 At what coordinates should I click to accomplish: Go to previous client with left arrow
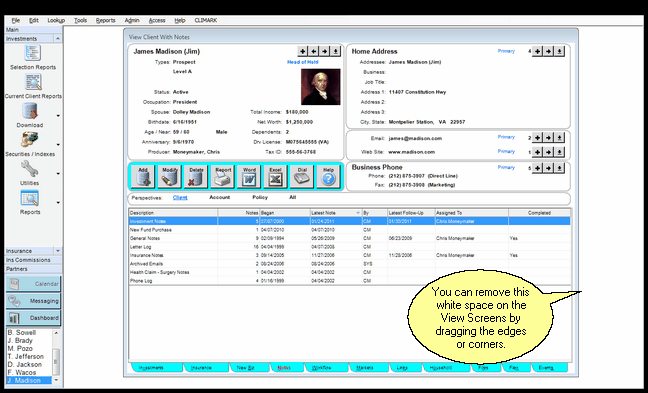click(x=314, y=51)
